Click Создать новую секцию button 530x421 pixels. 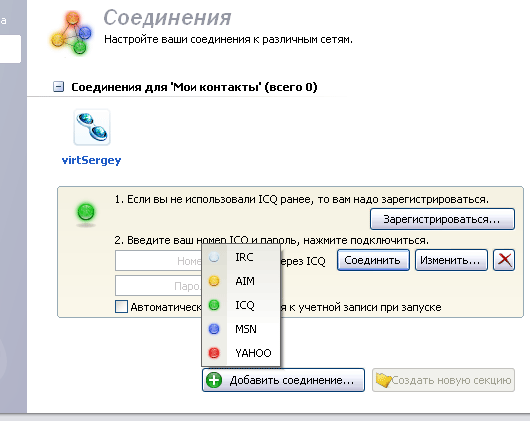tap(443, 380)
